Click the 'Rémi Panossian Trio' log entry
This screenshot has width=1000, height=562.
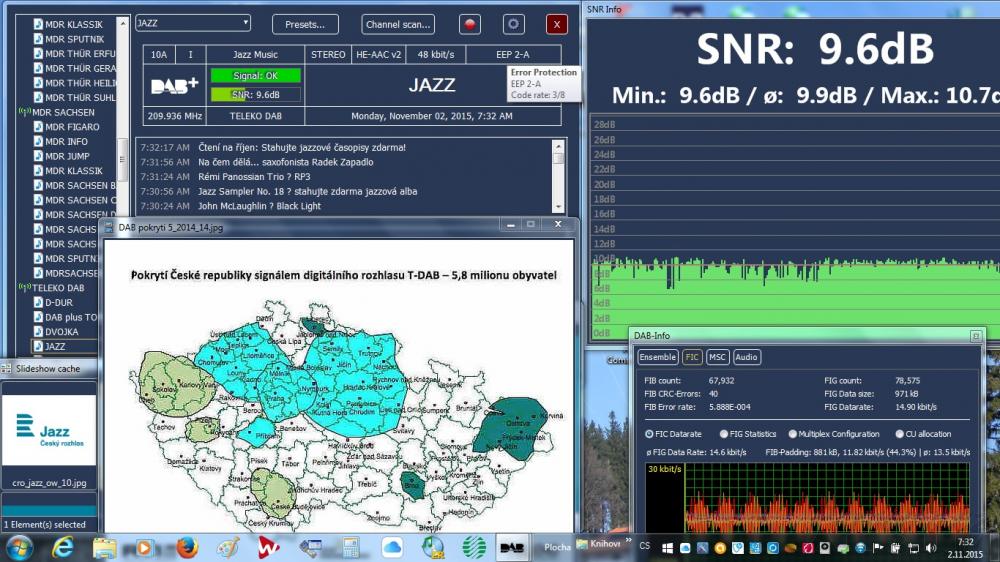tap(254, 177)
